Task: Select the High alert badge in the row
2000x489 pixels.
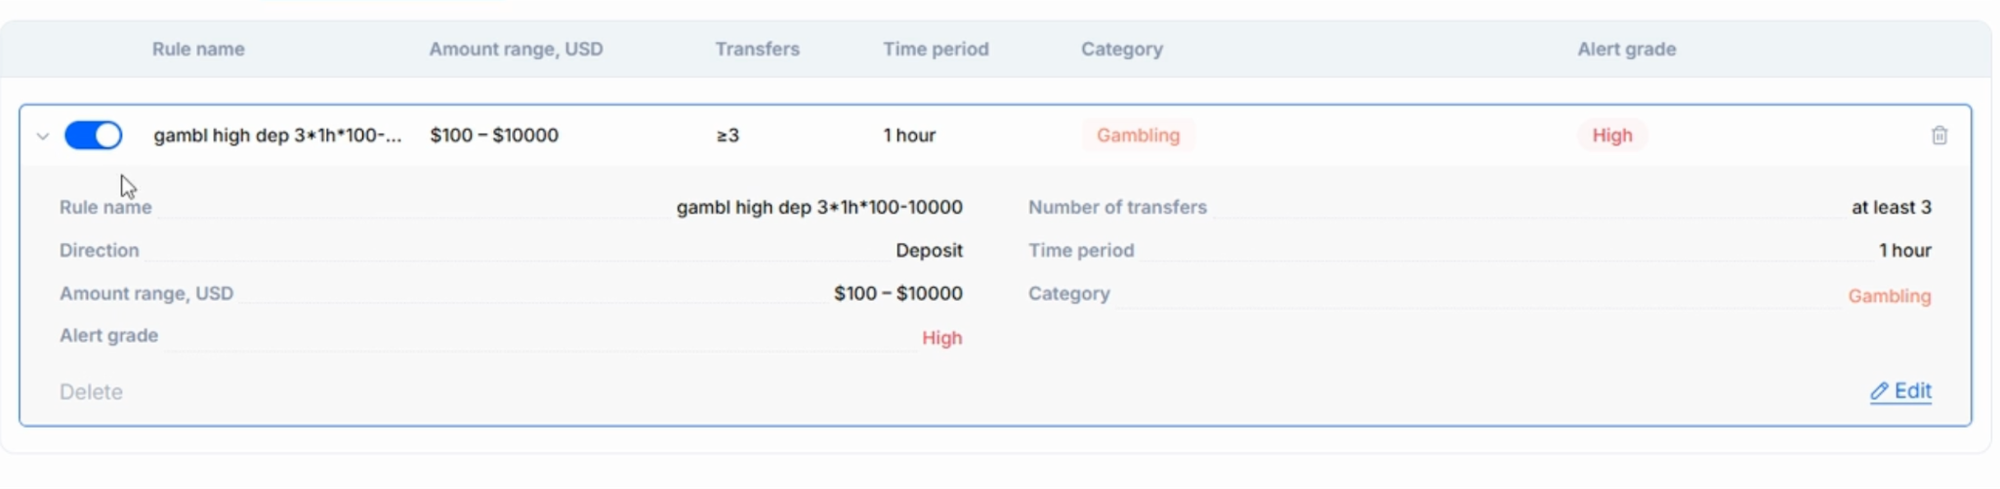Action: (x=1611, y=135)
